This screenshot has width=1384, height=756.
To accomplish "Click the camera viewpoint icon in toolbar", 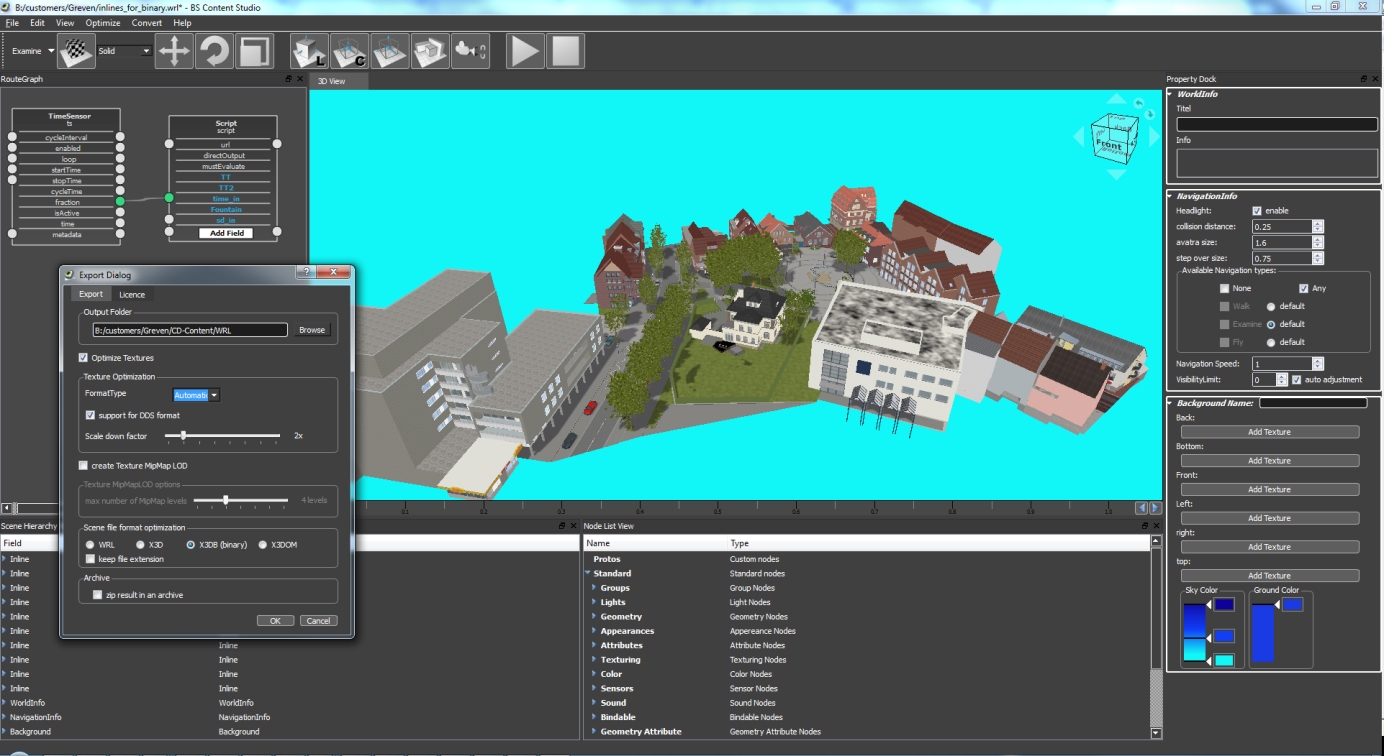I will coord(470,51).
